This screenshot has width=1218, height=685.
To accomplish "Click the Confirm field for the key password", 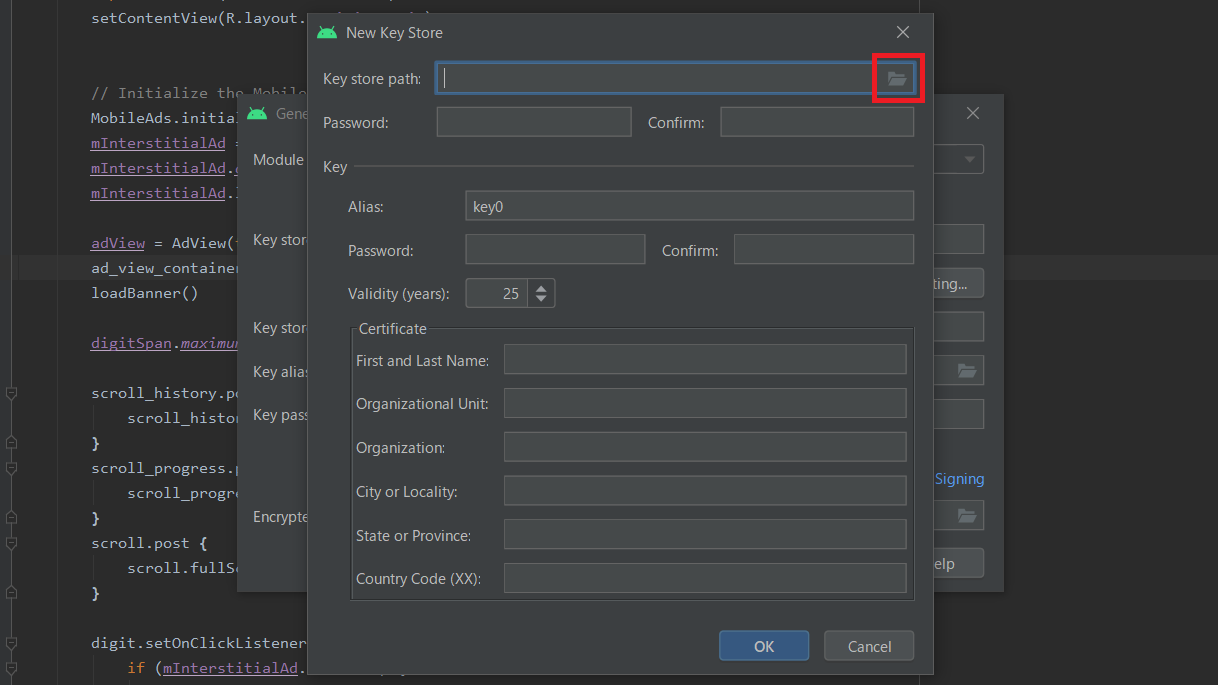I will click(x=823, y=249).
